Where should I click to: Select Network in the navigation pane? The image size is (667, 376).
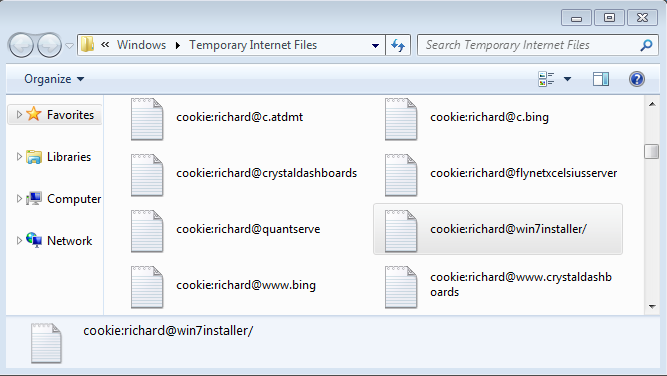pos(69,241)
